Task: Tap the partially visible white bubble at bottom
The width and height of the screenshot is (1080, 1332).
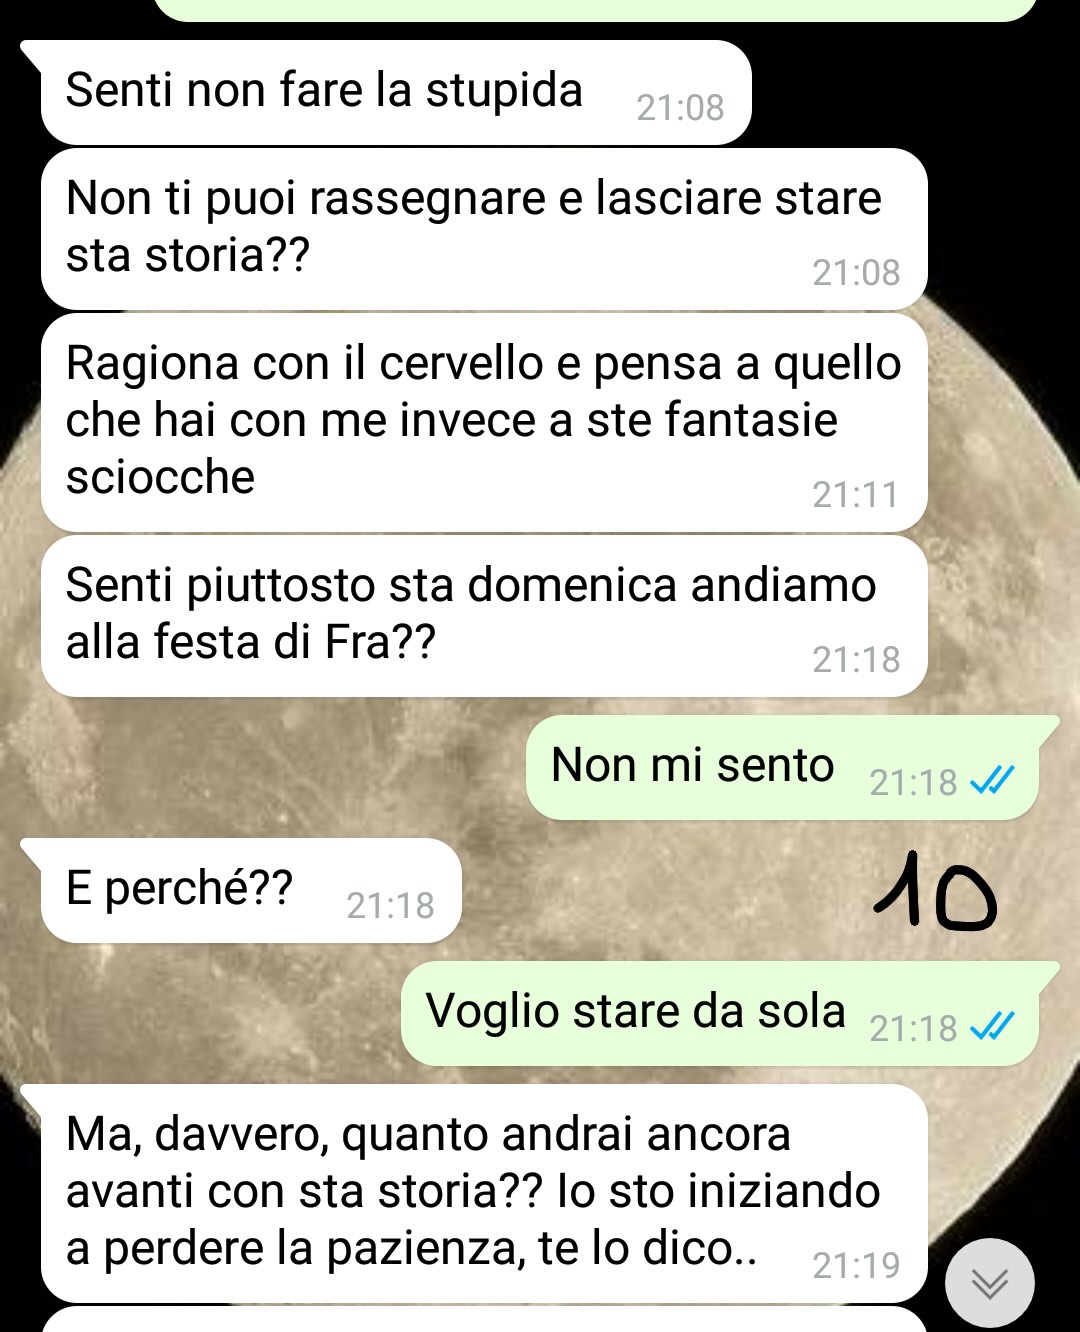Action: pyautogui.click(x=484, y=1319)
